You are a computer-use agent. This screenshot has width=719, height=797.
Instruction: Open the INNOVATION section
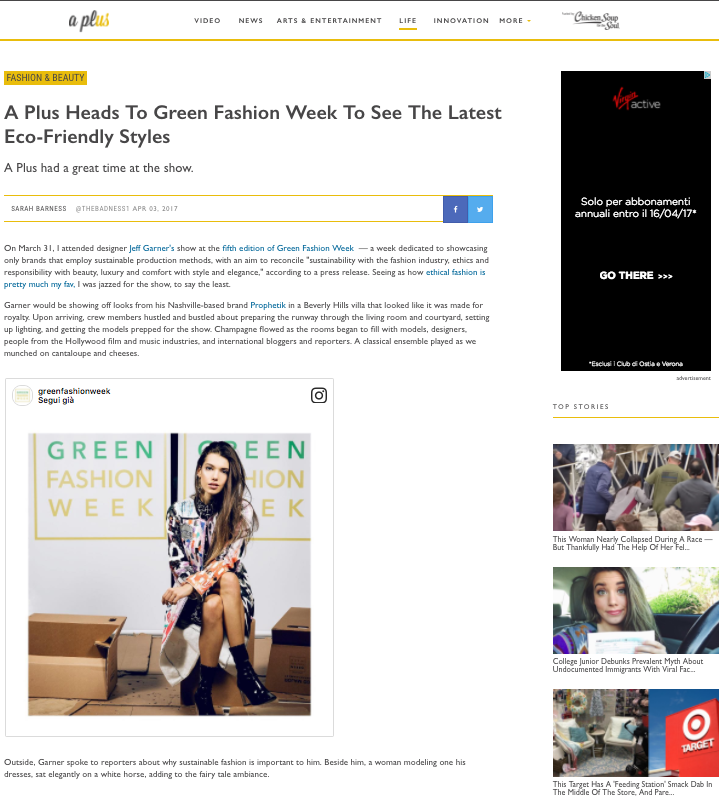point(461,21)
